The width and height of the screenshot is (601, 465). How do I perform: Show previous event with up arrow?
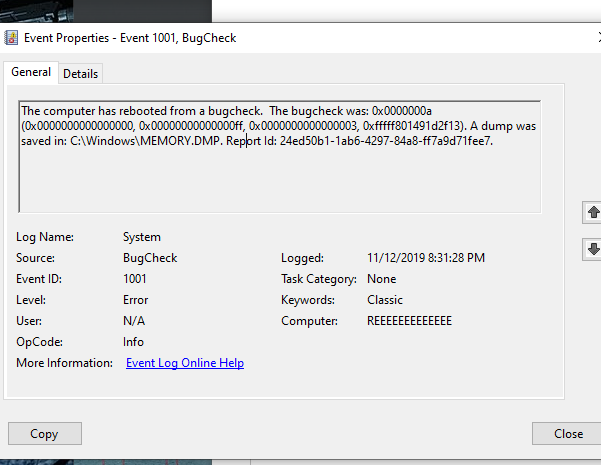592,212
